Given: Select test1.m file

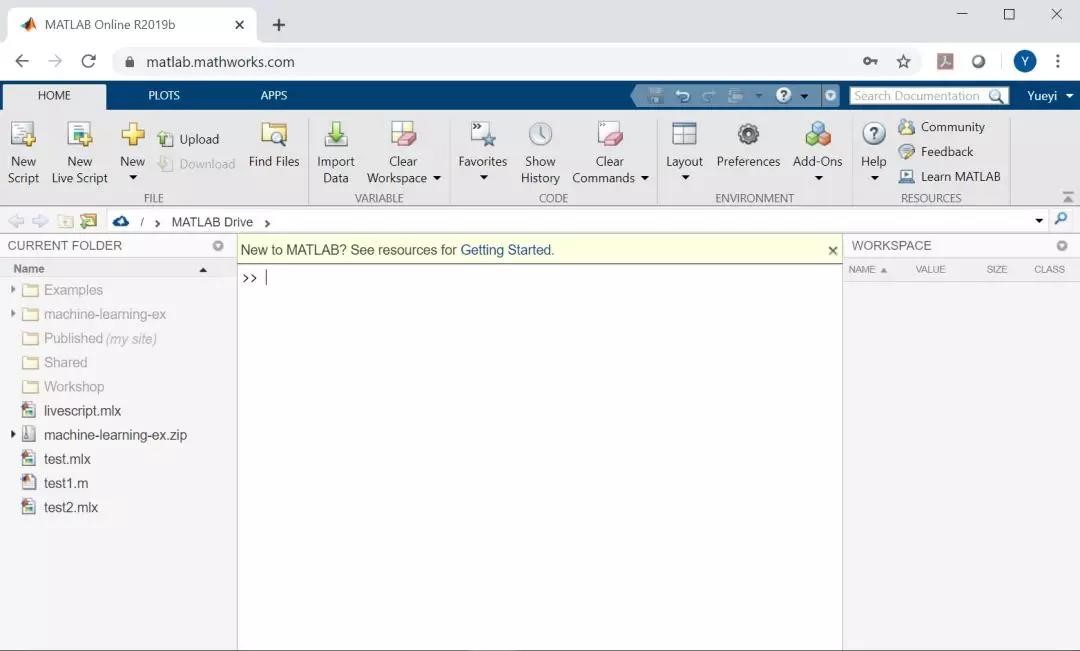Looking at the screenshot, I should point(54,483).
